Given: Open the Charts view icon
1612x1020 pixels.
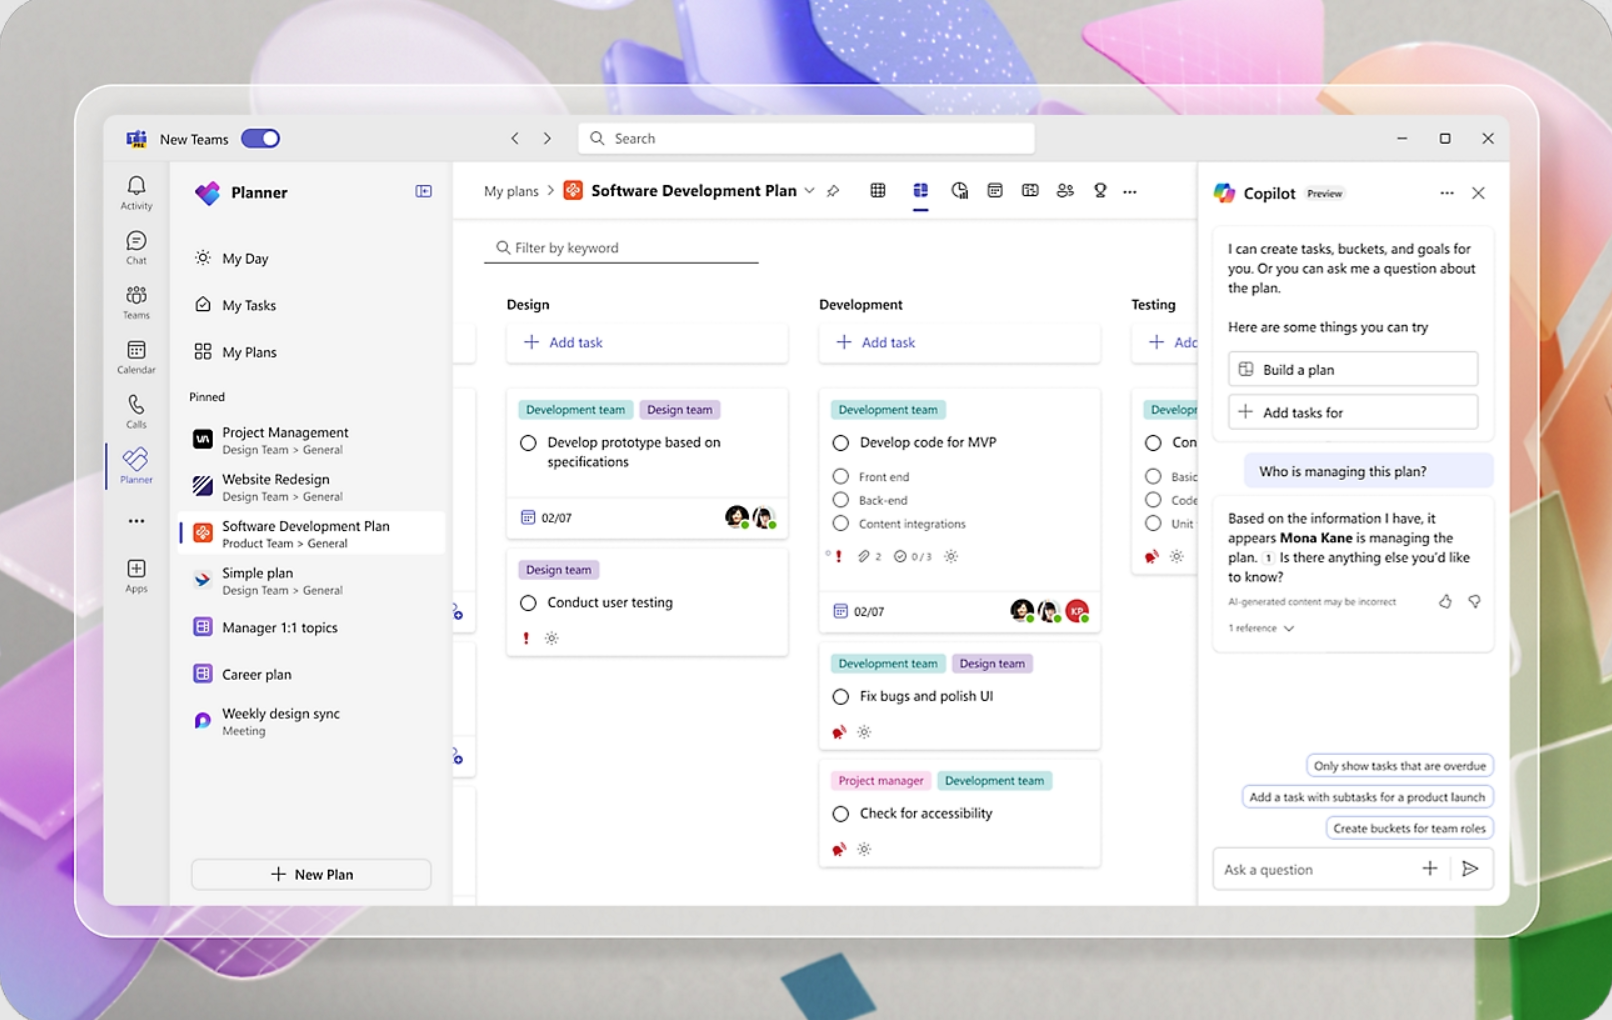Looking at the screenshot, I should (x=959, y=190).
